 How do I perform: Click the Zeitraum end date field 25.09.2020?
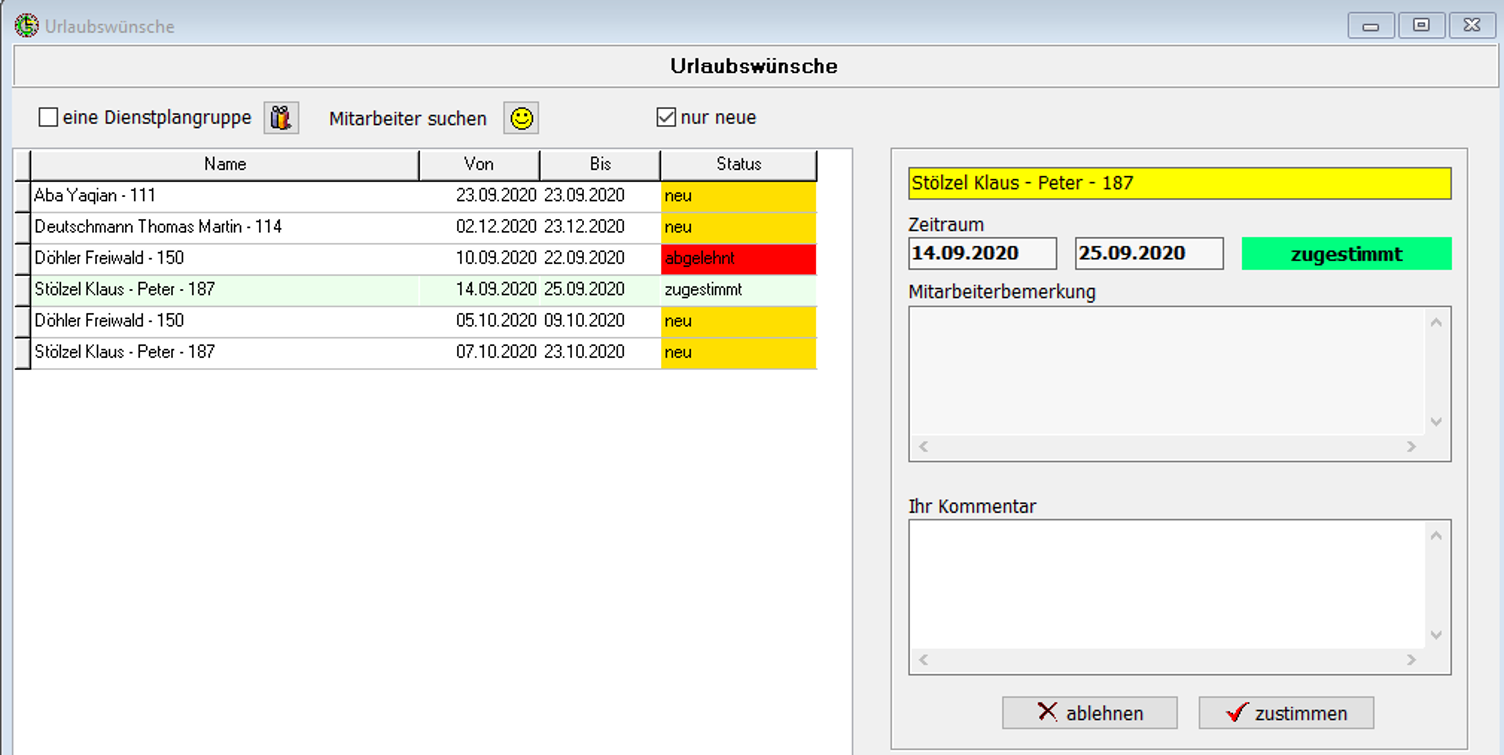(1149, 253)
